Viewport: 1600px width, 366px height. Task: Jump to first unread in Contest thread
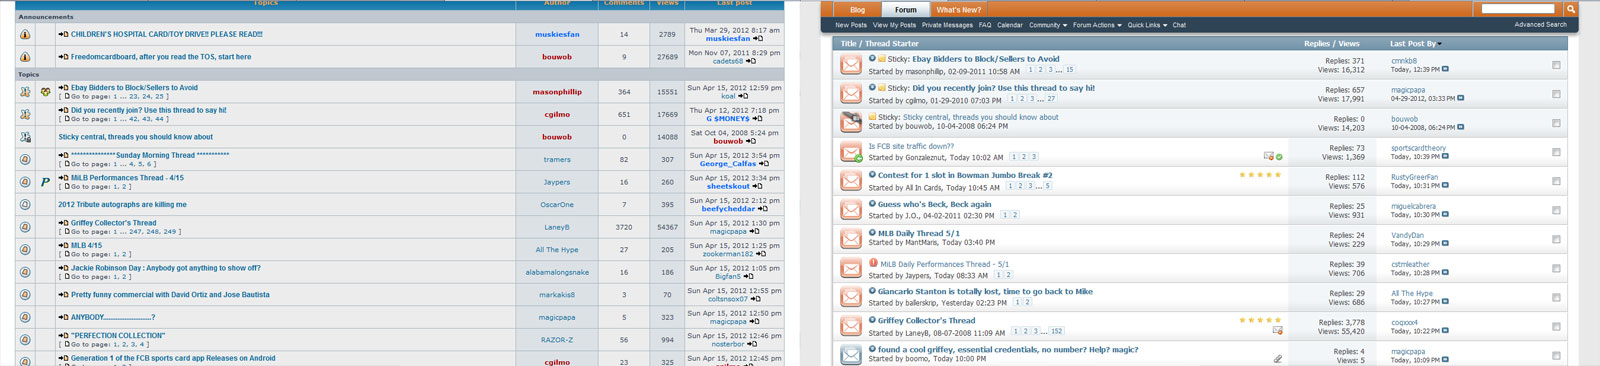pos(872,175)
